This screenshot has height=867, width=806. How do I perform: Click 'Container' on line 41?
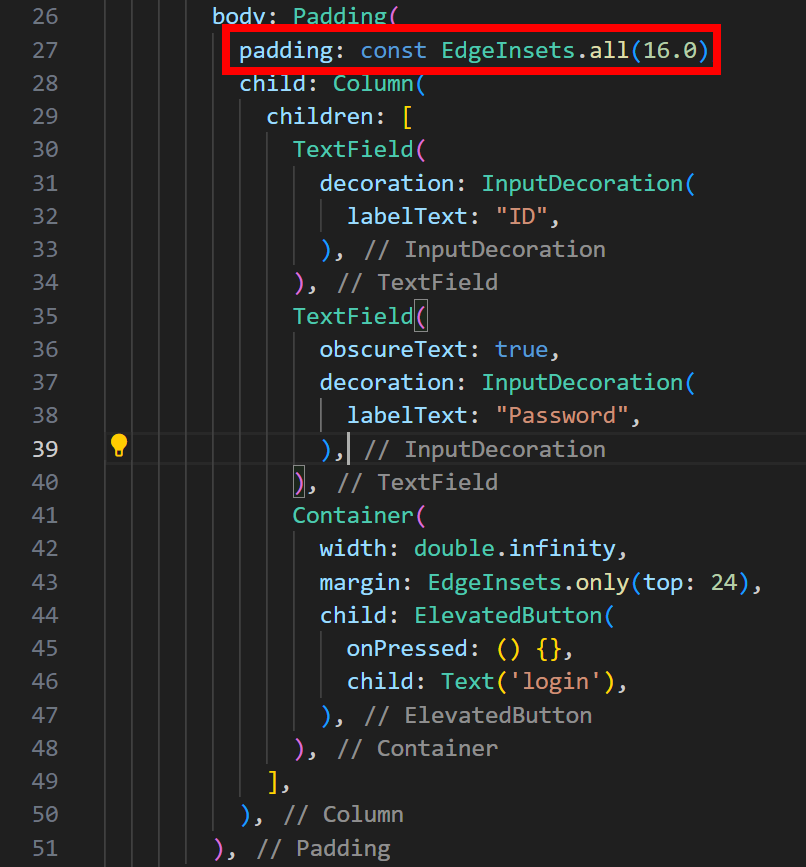353,516
